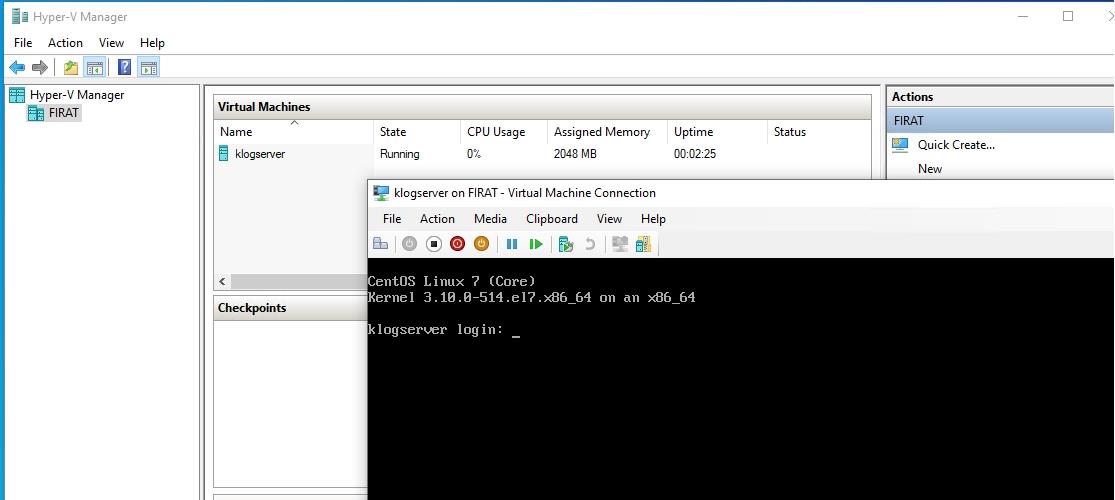The width and height of the screenshot is (1115, 500).
Task: Select the klogserver row in the list
Action: [x=260, y=154]
